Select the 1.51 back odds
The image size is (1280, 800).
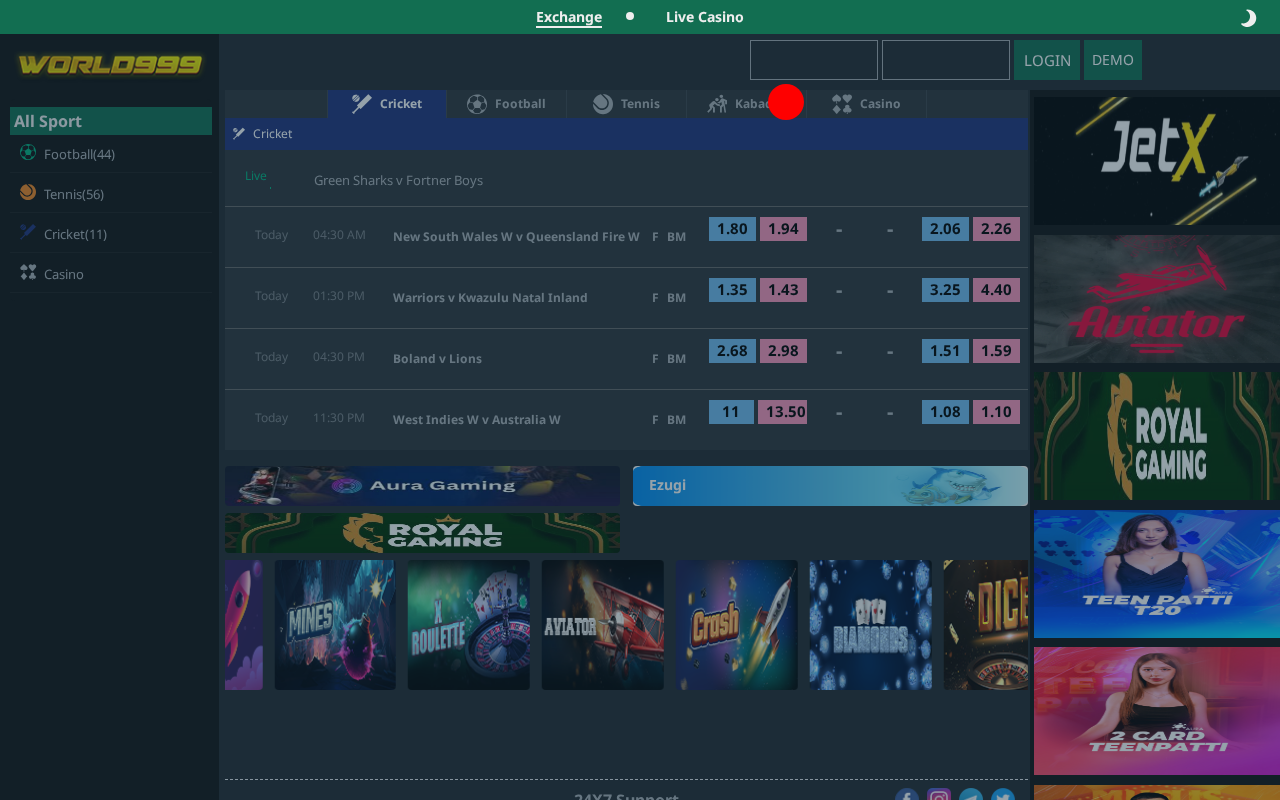(x=945, y=351)
